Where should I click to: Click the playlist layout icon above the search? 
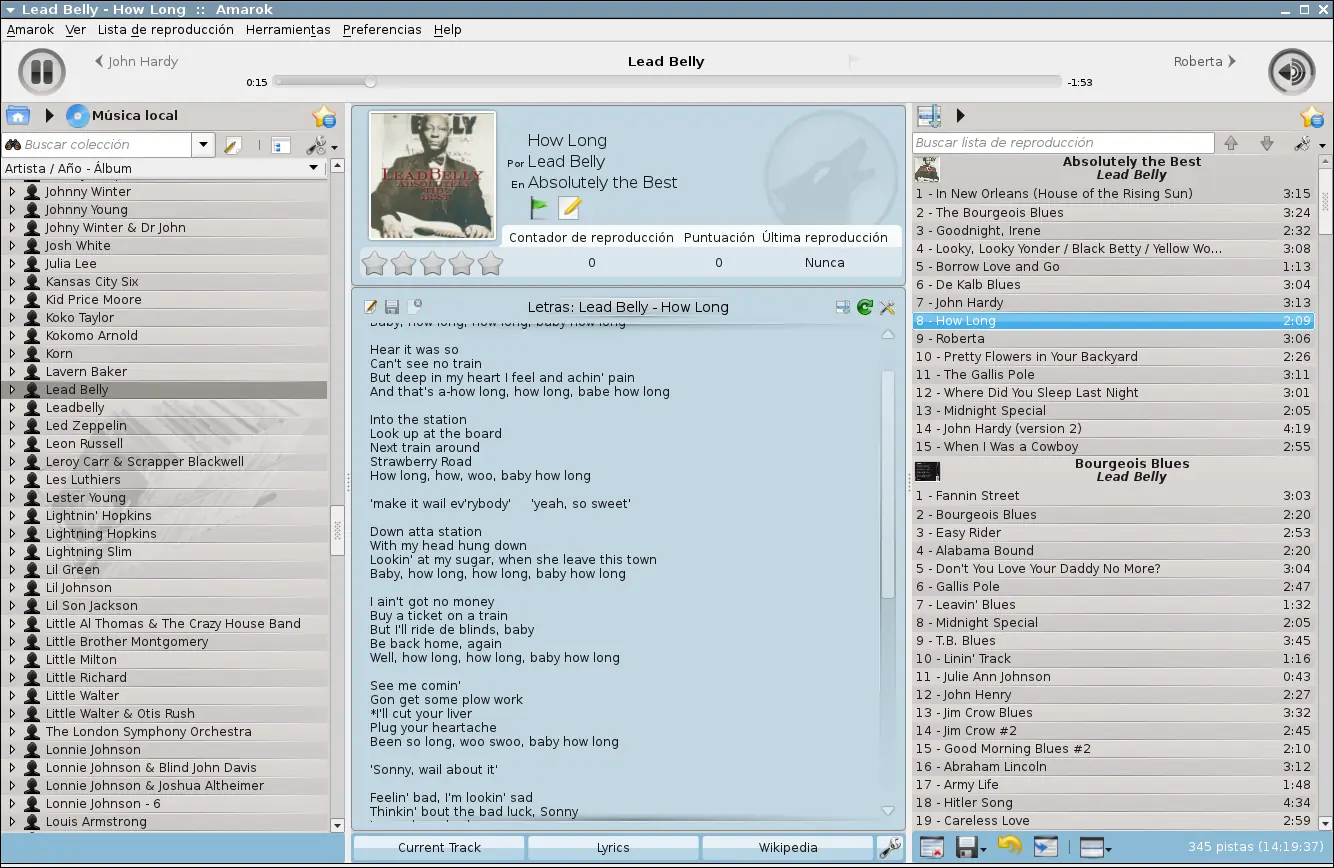click(929, 116)
